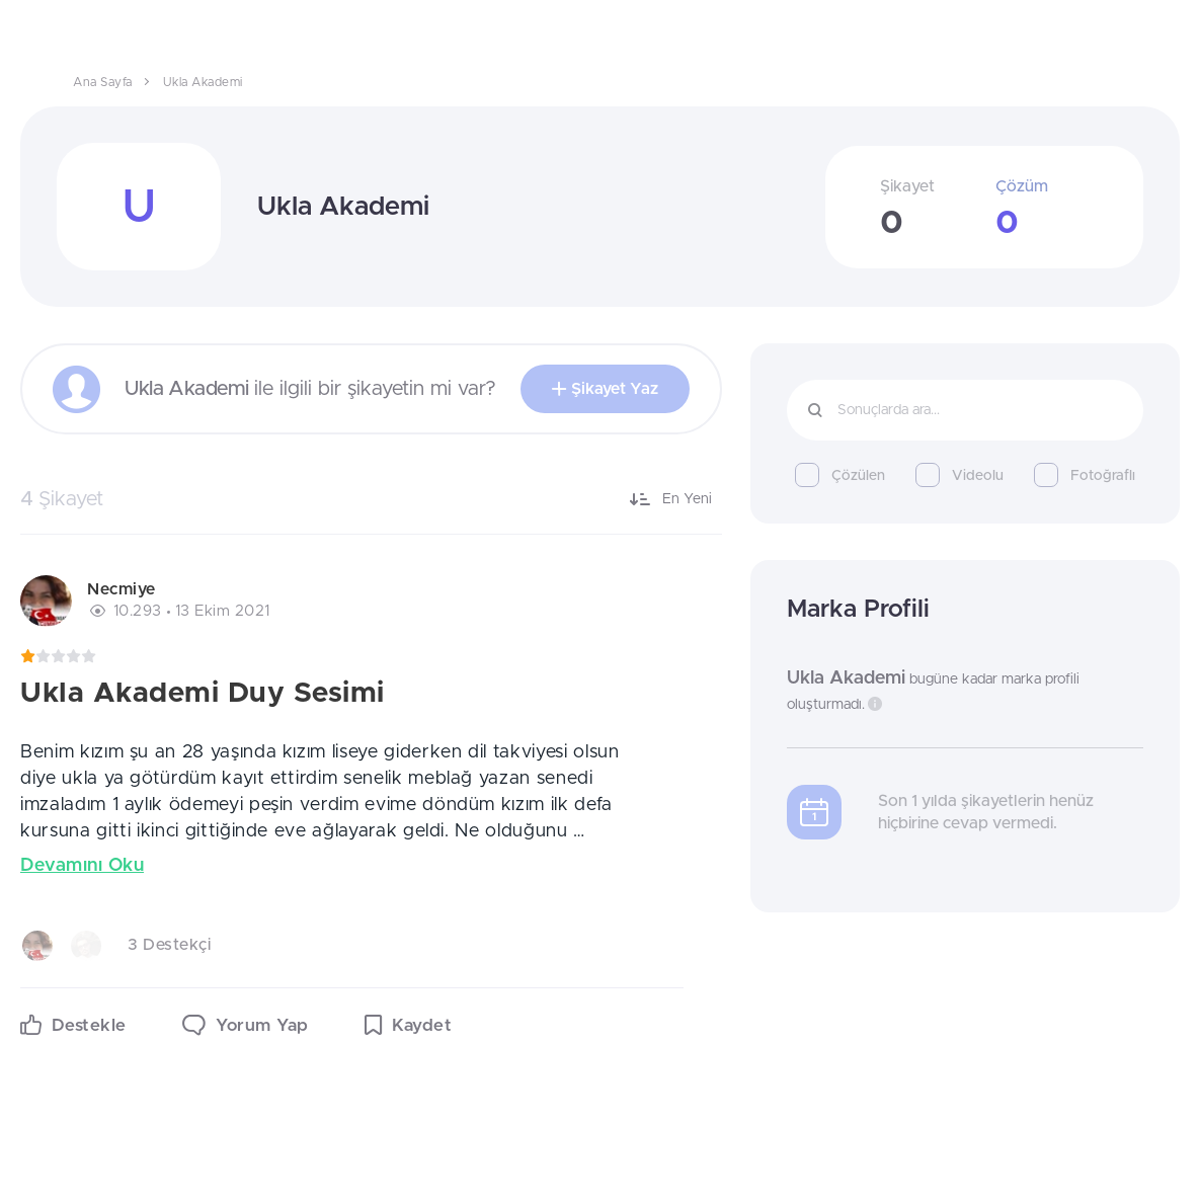Image resolution: width=1200 pixels, height=1200 pixels.
Task: Open the En Yeni sort dropdown
Action: click(x=670, y=499)
